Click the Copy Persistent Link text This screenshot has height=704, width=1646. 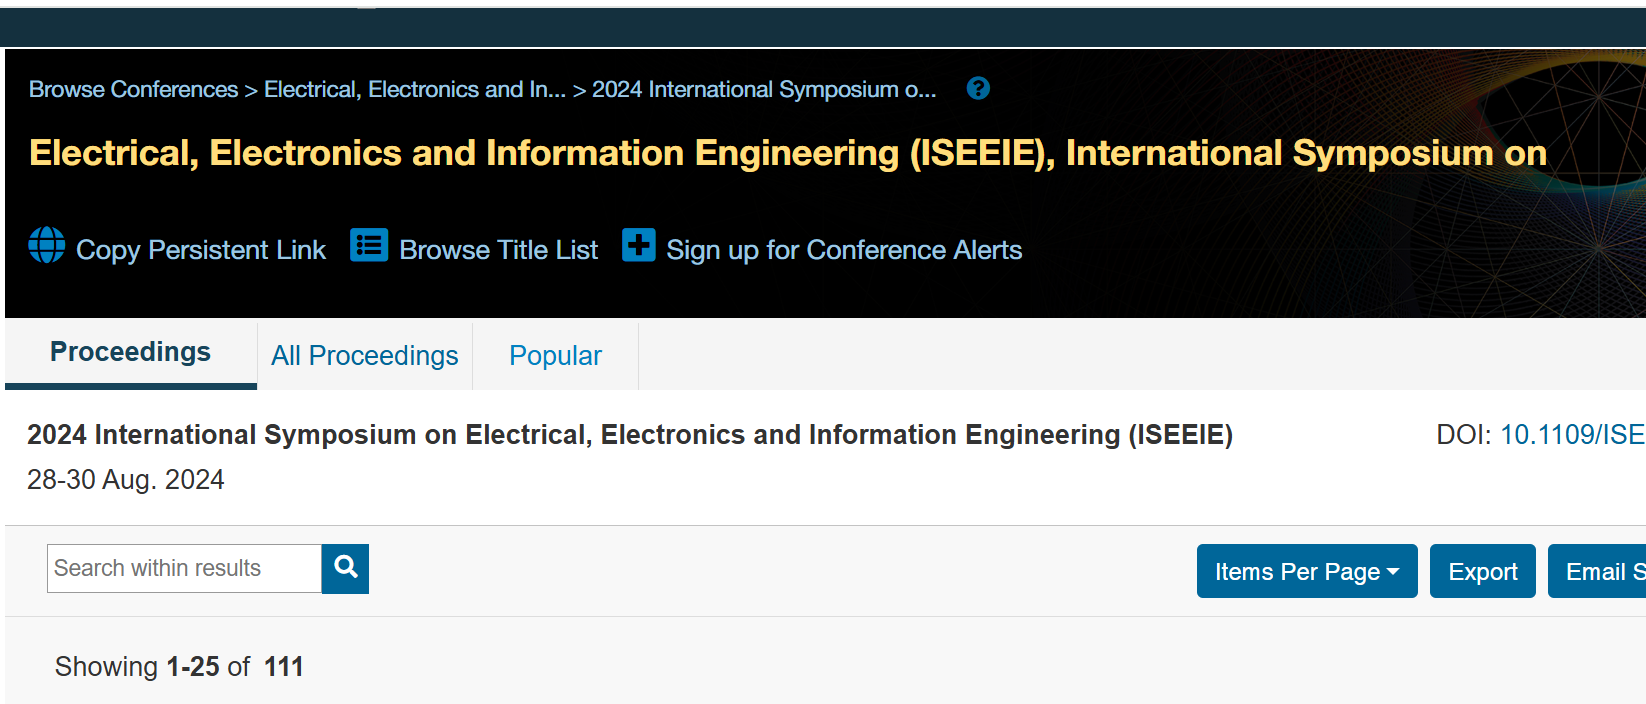click(x=201, y=250)
